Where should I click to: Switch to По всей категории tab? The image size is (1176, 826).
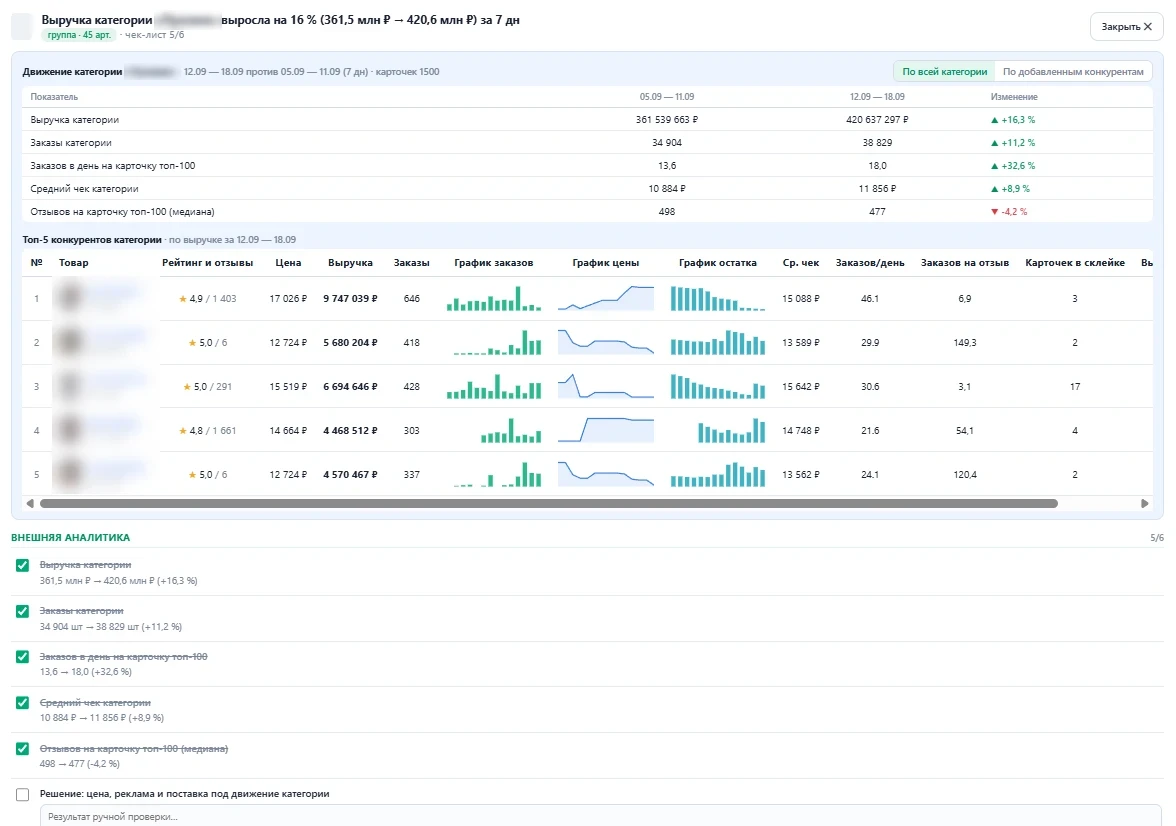(x=944, y=71)
